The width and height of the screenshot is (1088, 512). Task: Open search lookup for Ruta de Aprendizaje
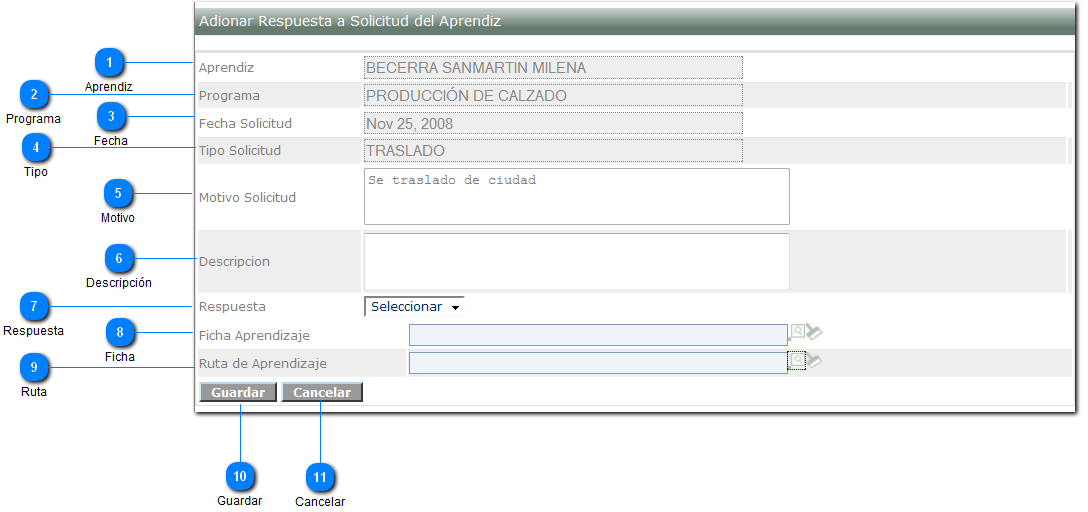click(797, 360)
